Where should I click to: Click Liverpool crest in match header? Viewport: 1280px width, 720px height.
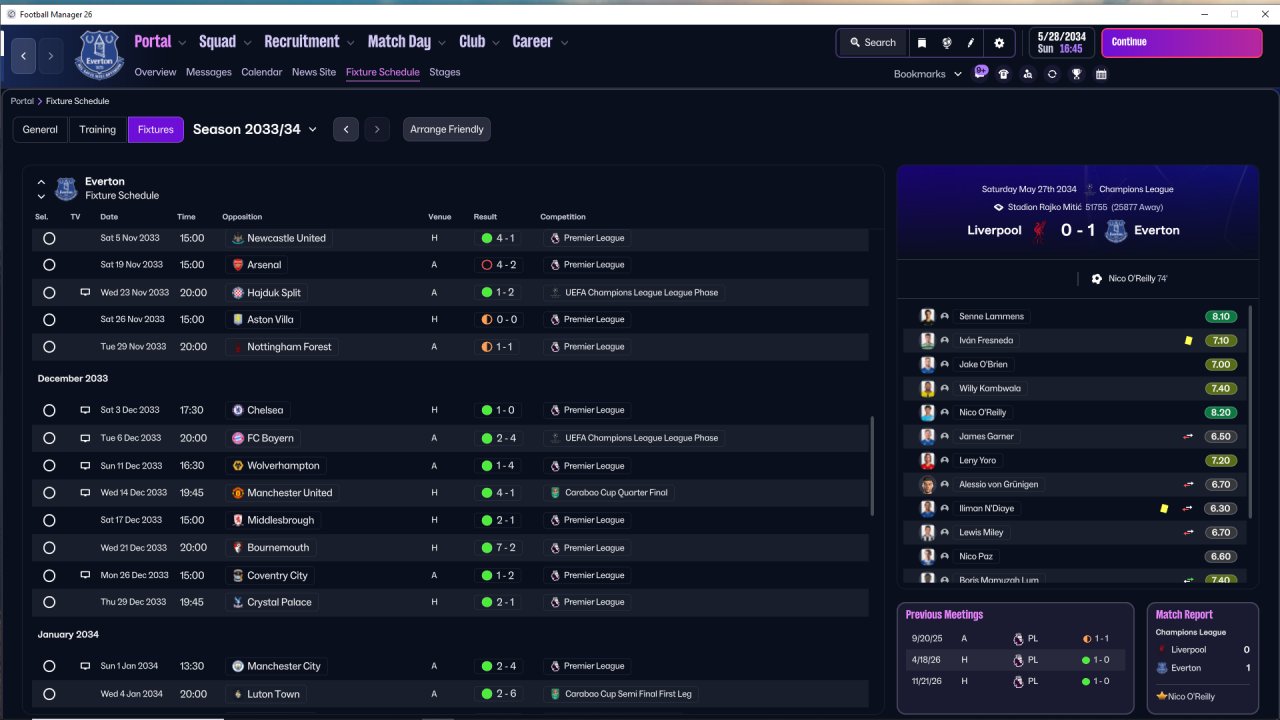click(x=1041, y=231)
